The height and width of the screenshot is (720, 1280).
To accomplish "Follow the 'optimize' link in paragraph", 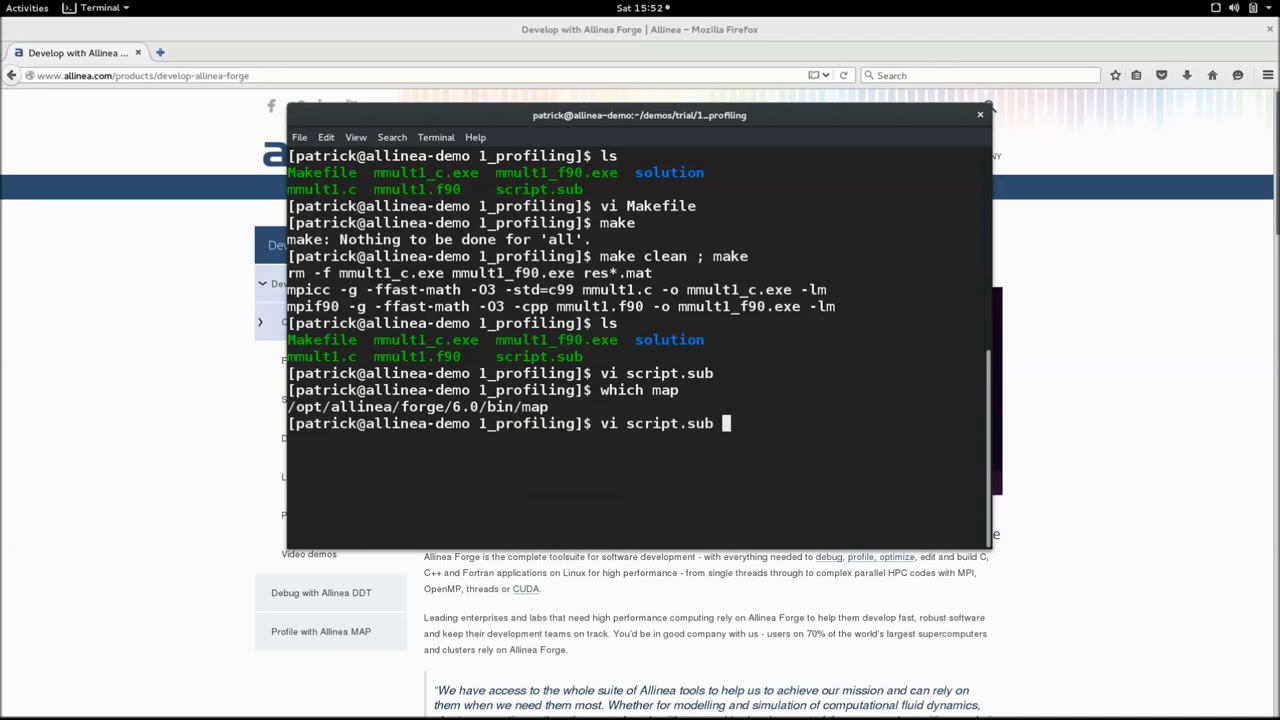I will pyautogui.click(x=897, y=557).
